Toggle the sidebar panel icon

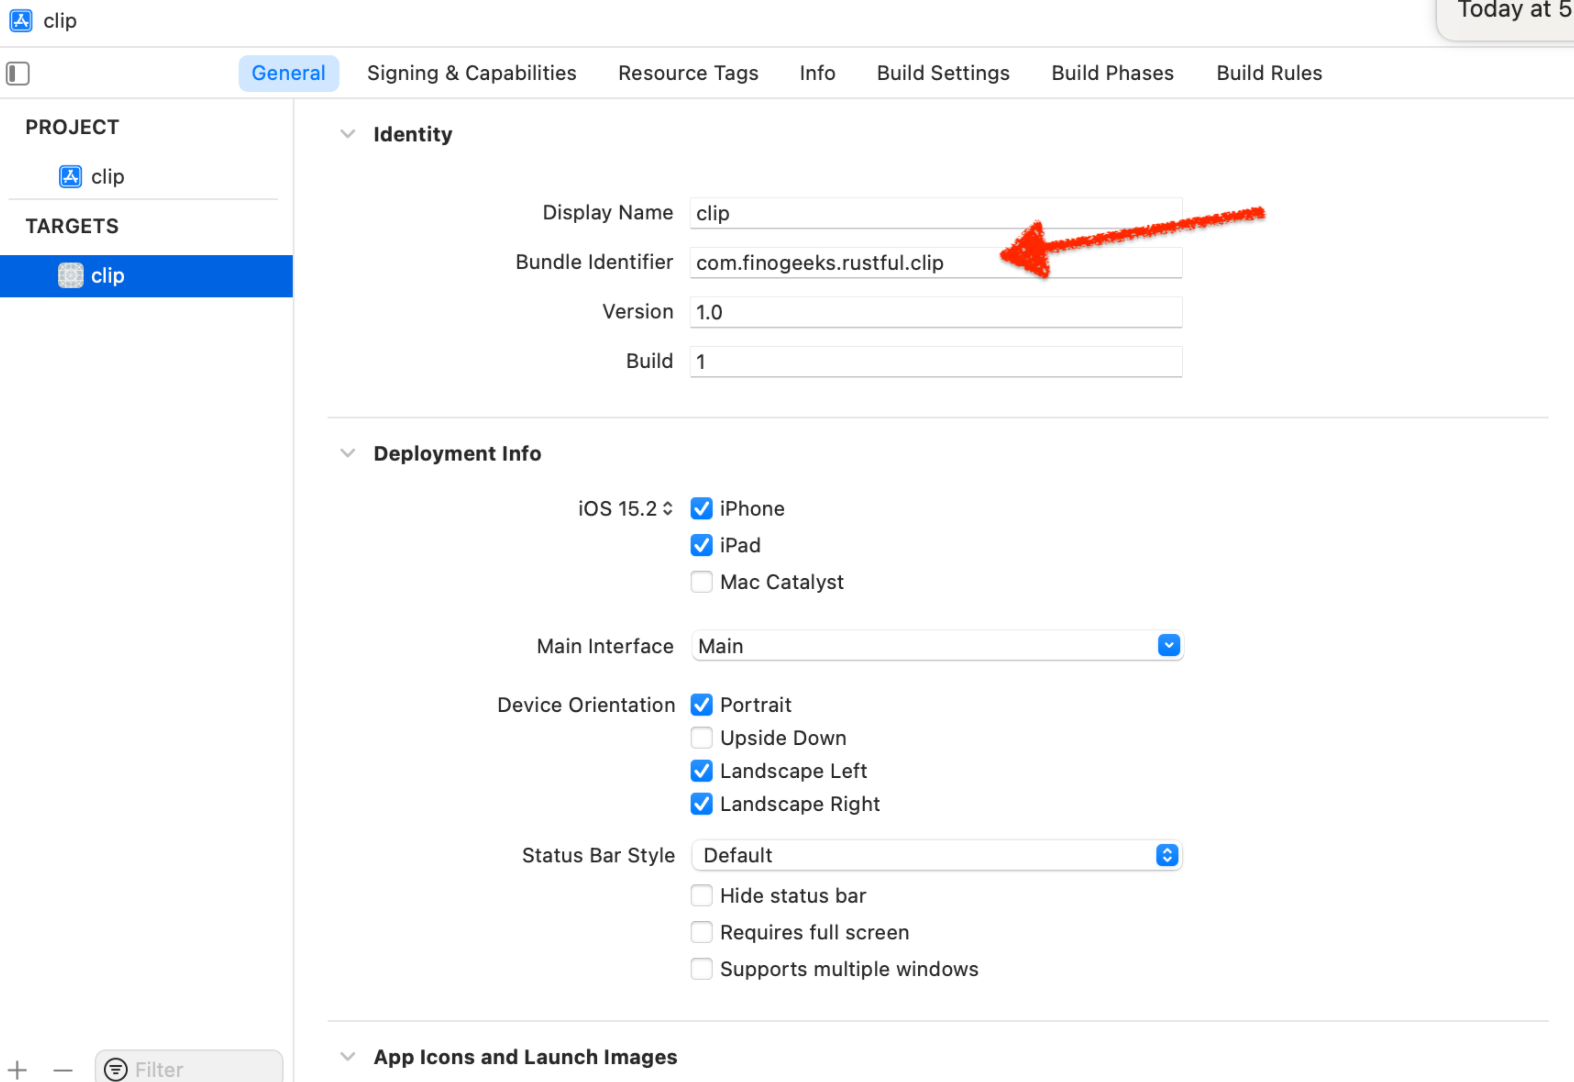point(18,73)
